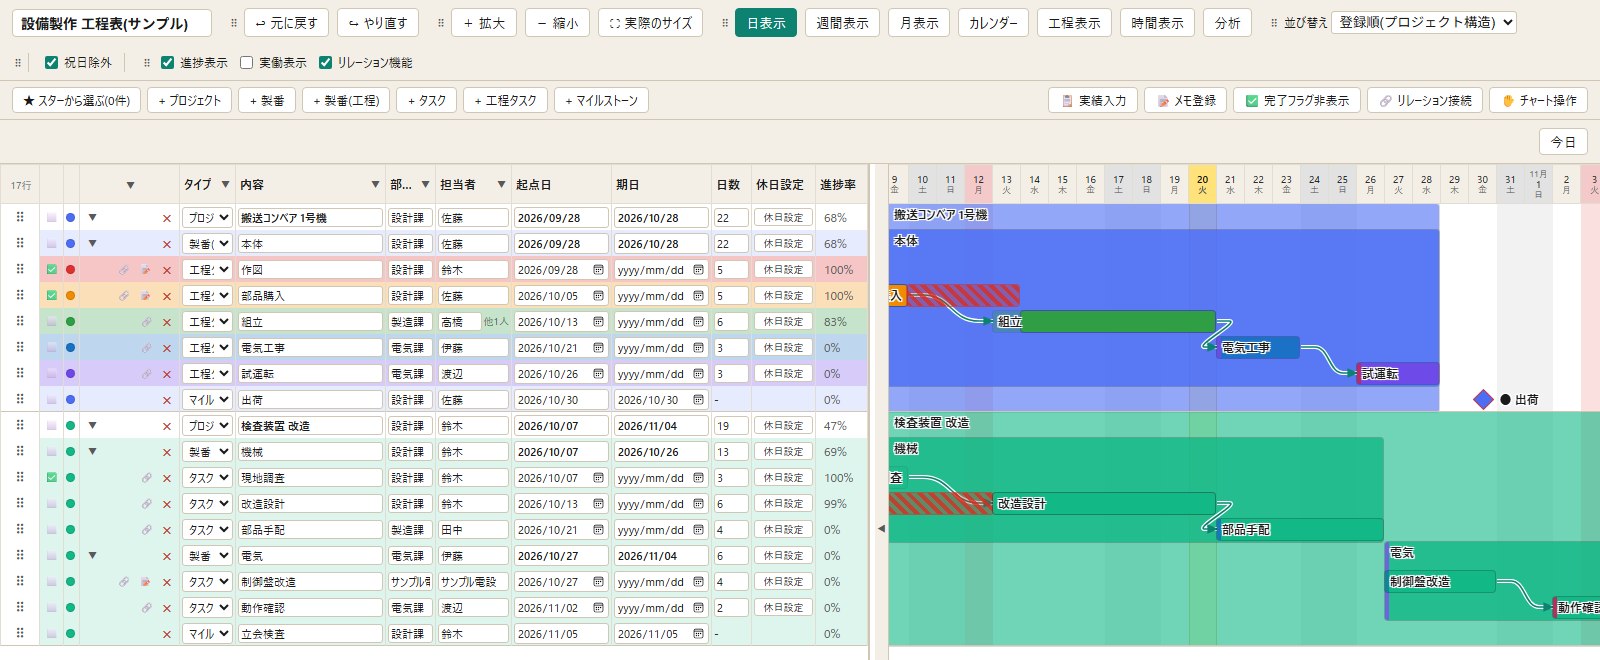This screenshot has width=1600, height=660.
Task: Uncheck the completion checkbox for 作図
Action: point(52,270)
